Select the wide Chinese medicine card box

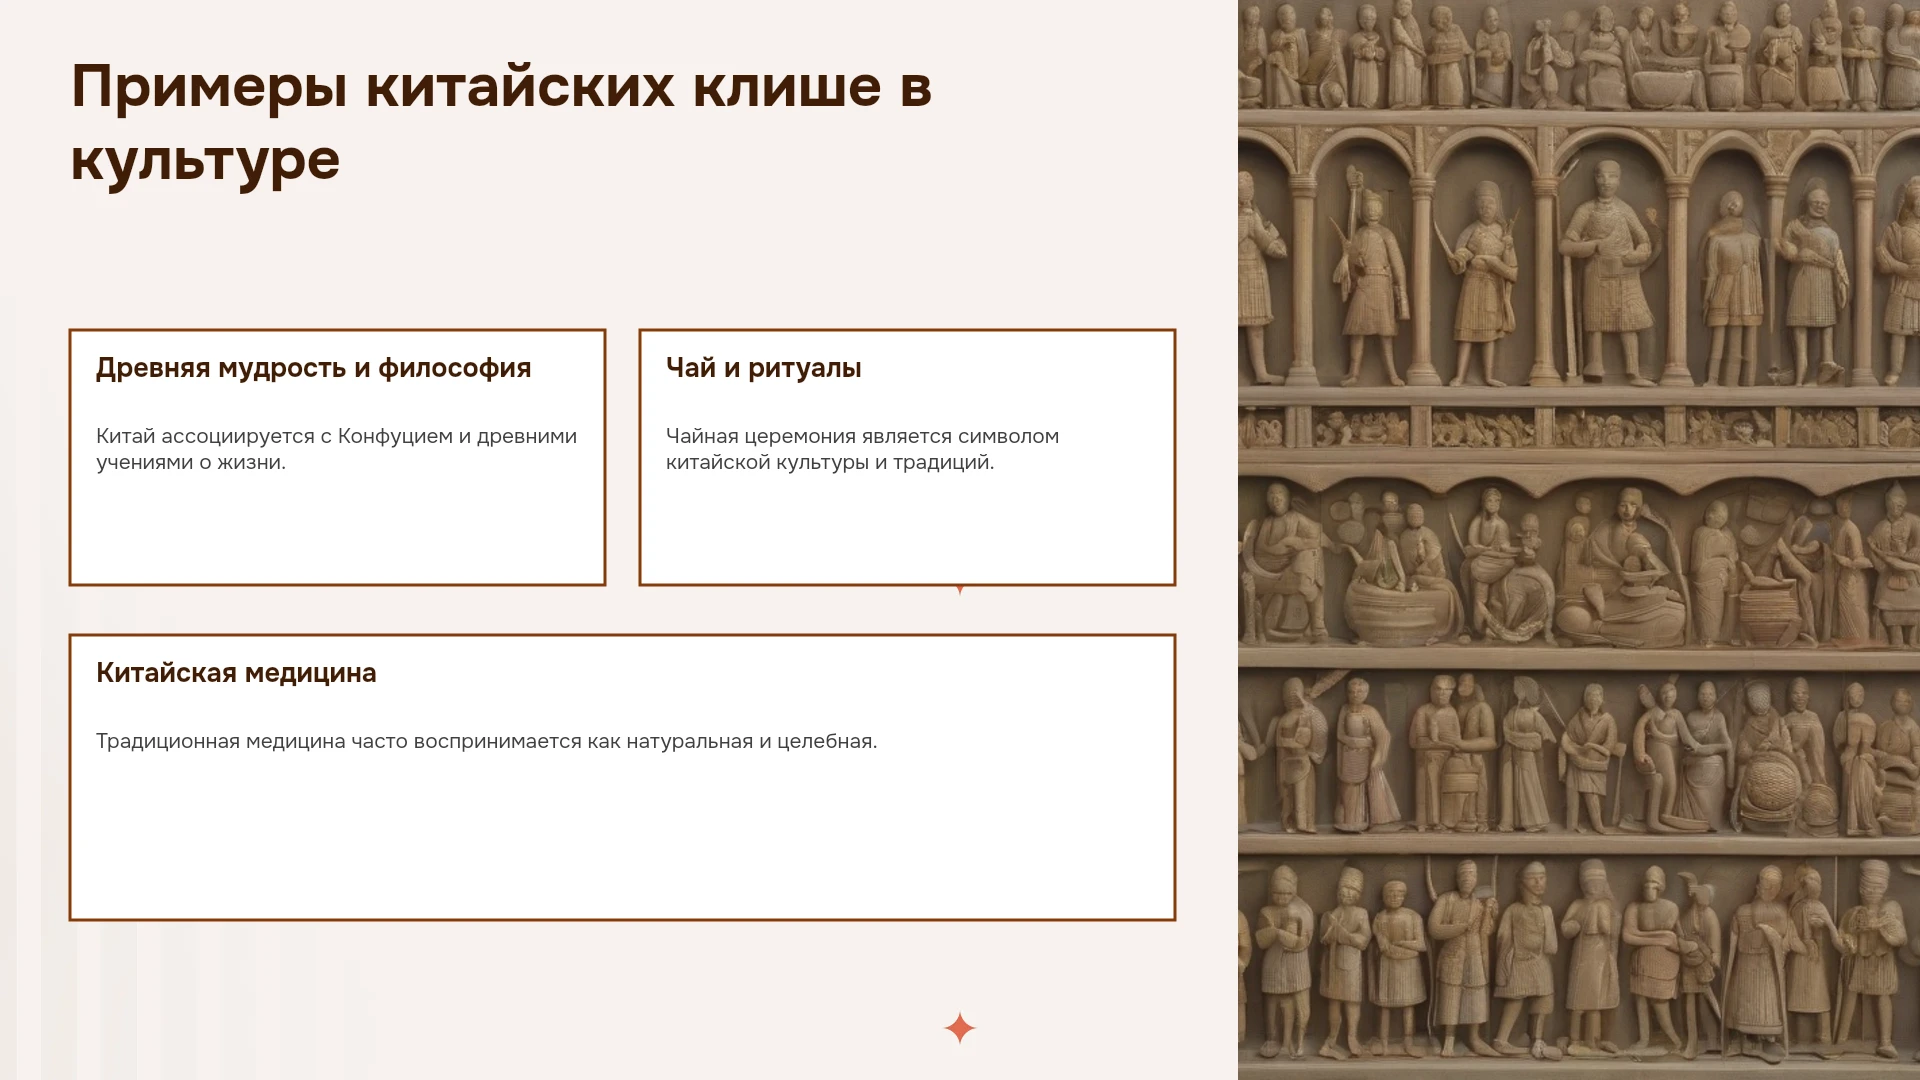click(x=622, y=777)
